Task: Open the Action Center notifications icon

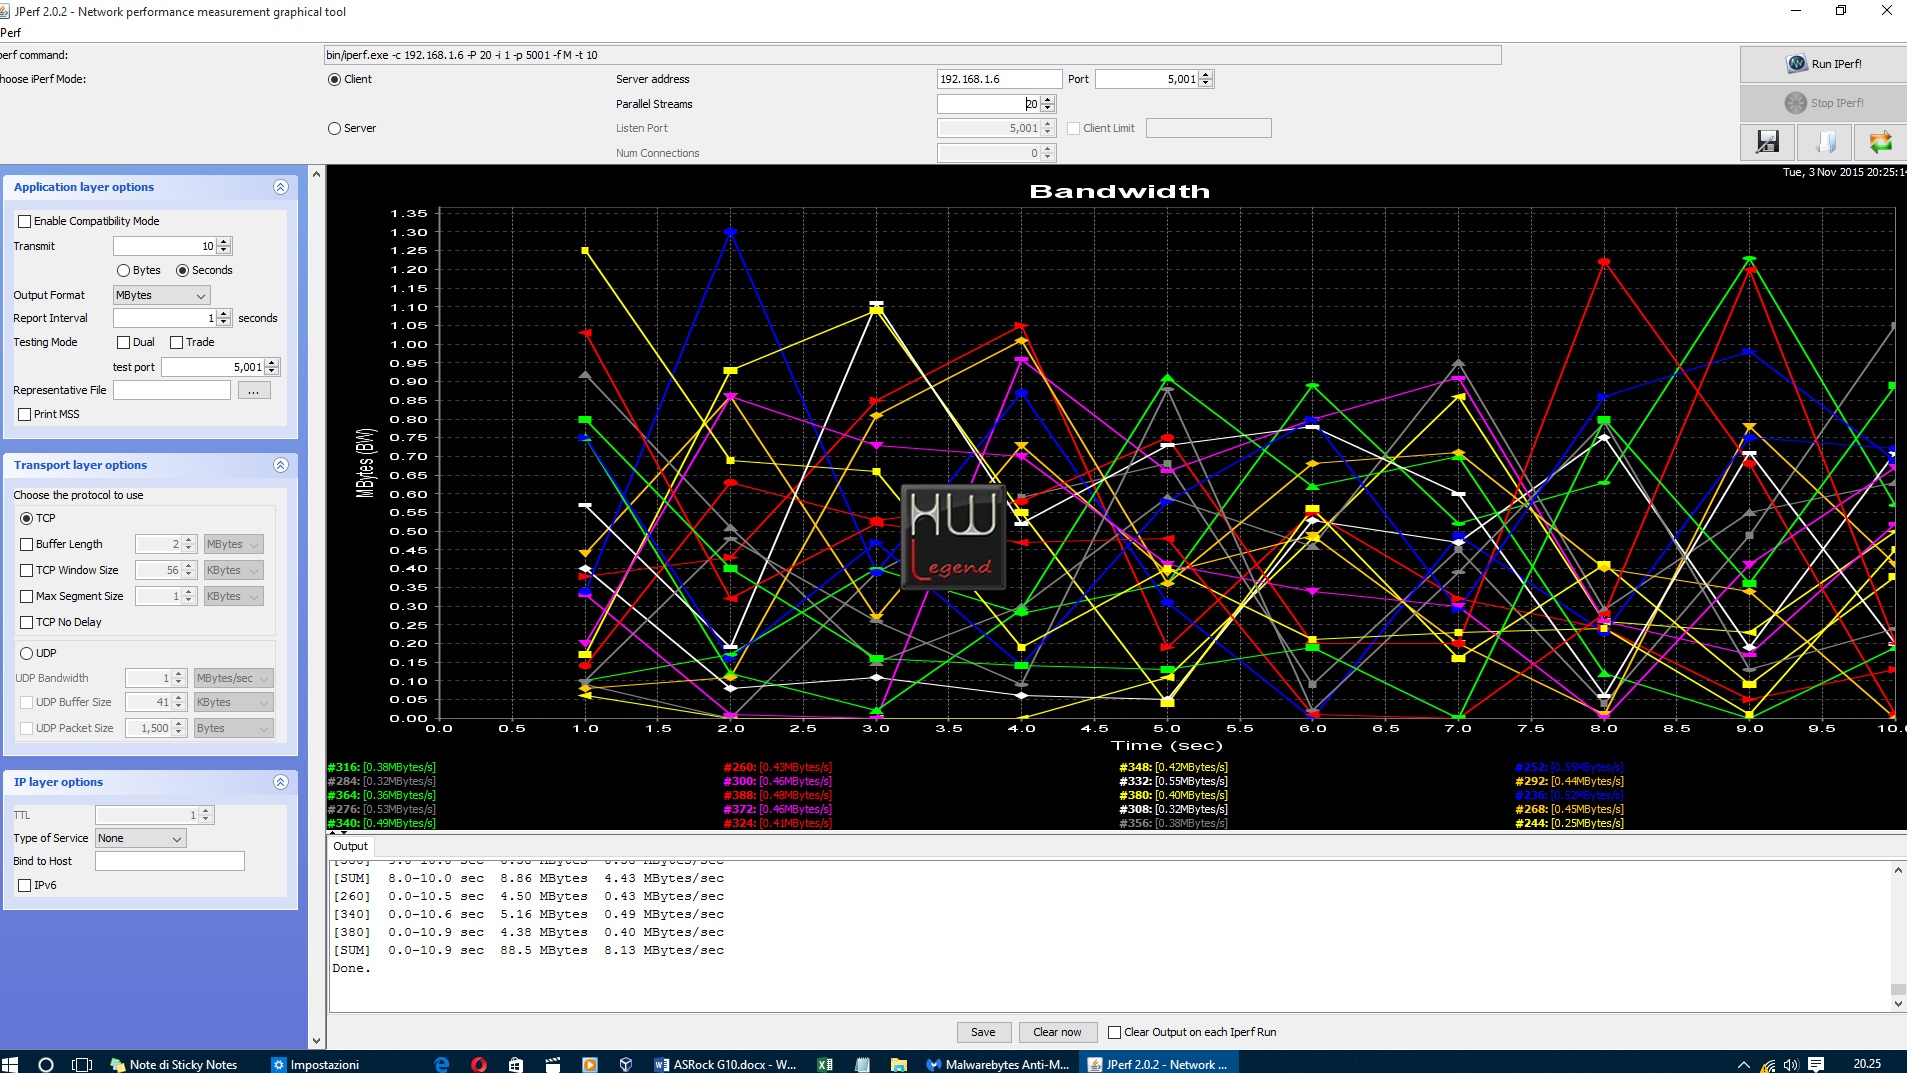Action: (x=1816, y=1065)
